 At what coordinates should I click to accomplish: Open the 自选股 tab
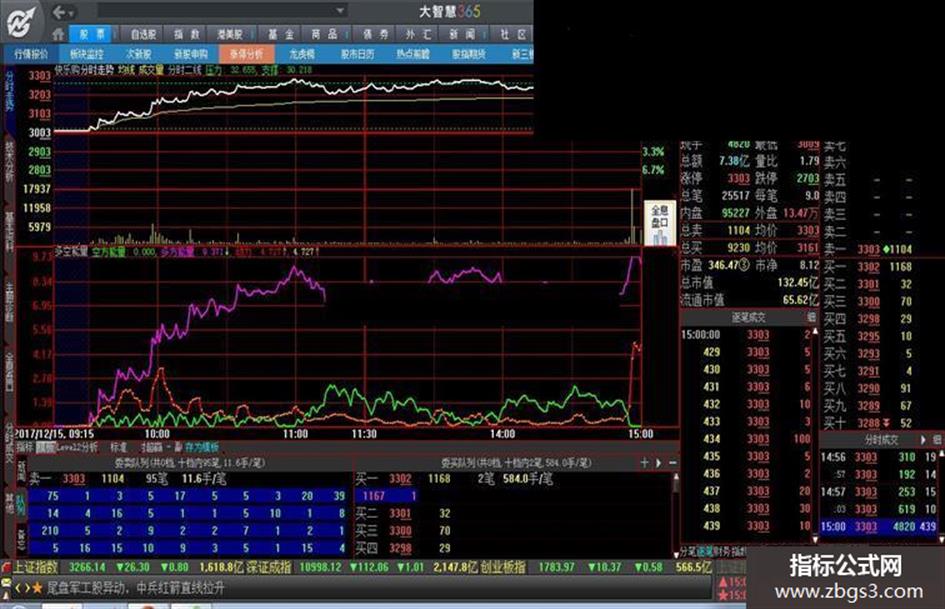[x=143, y=35]
